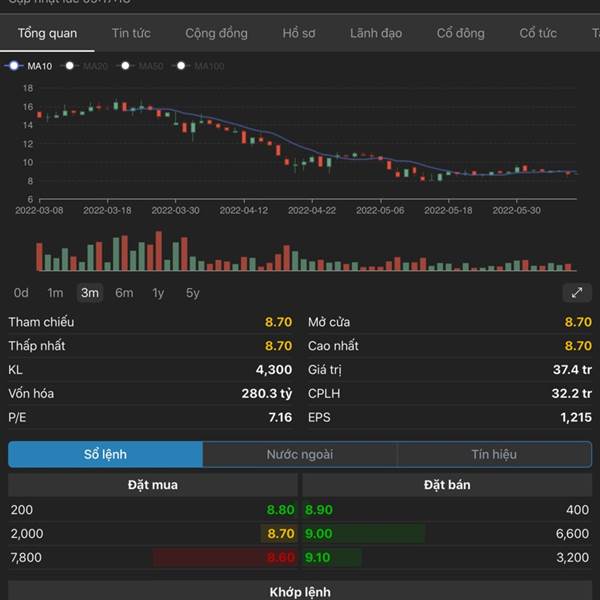Click the 400 ask volume
600x600 pixels.
[577, 510]
